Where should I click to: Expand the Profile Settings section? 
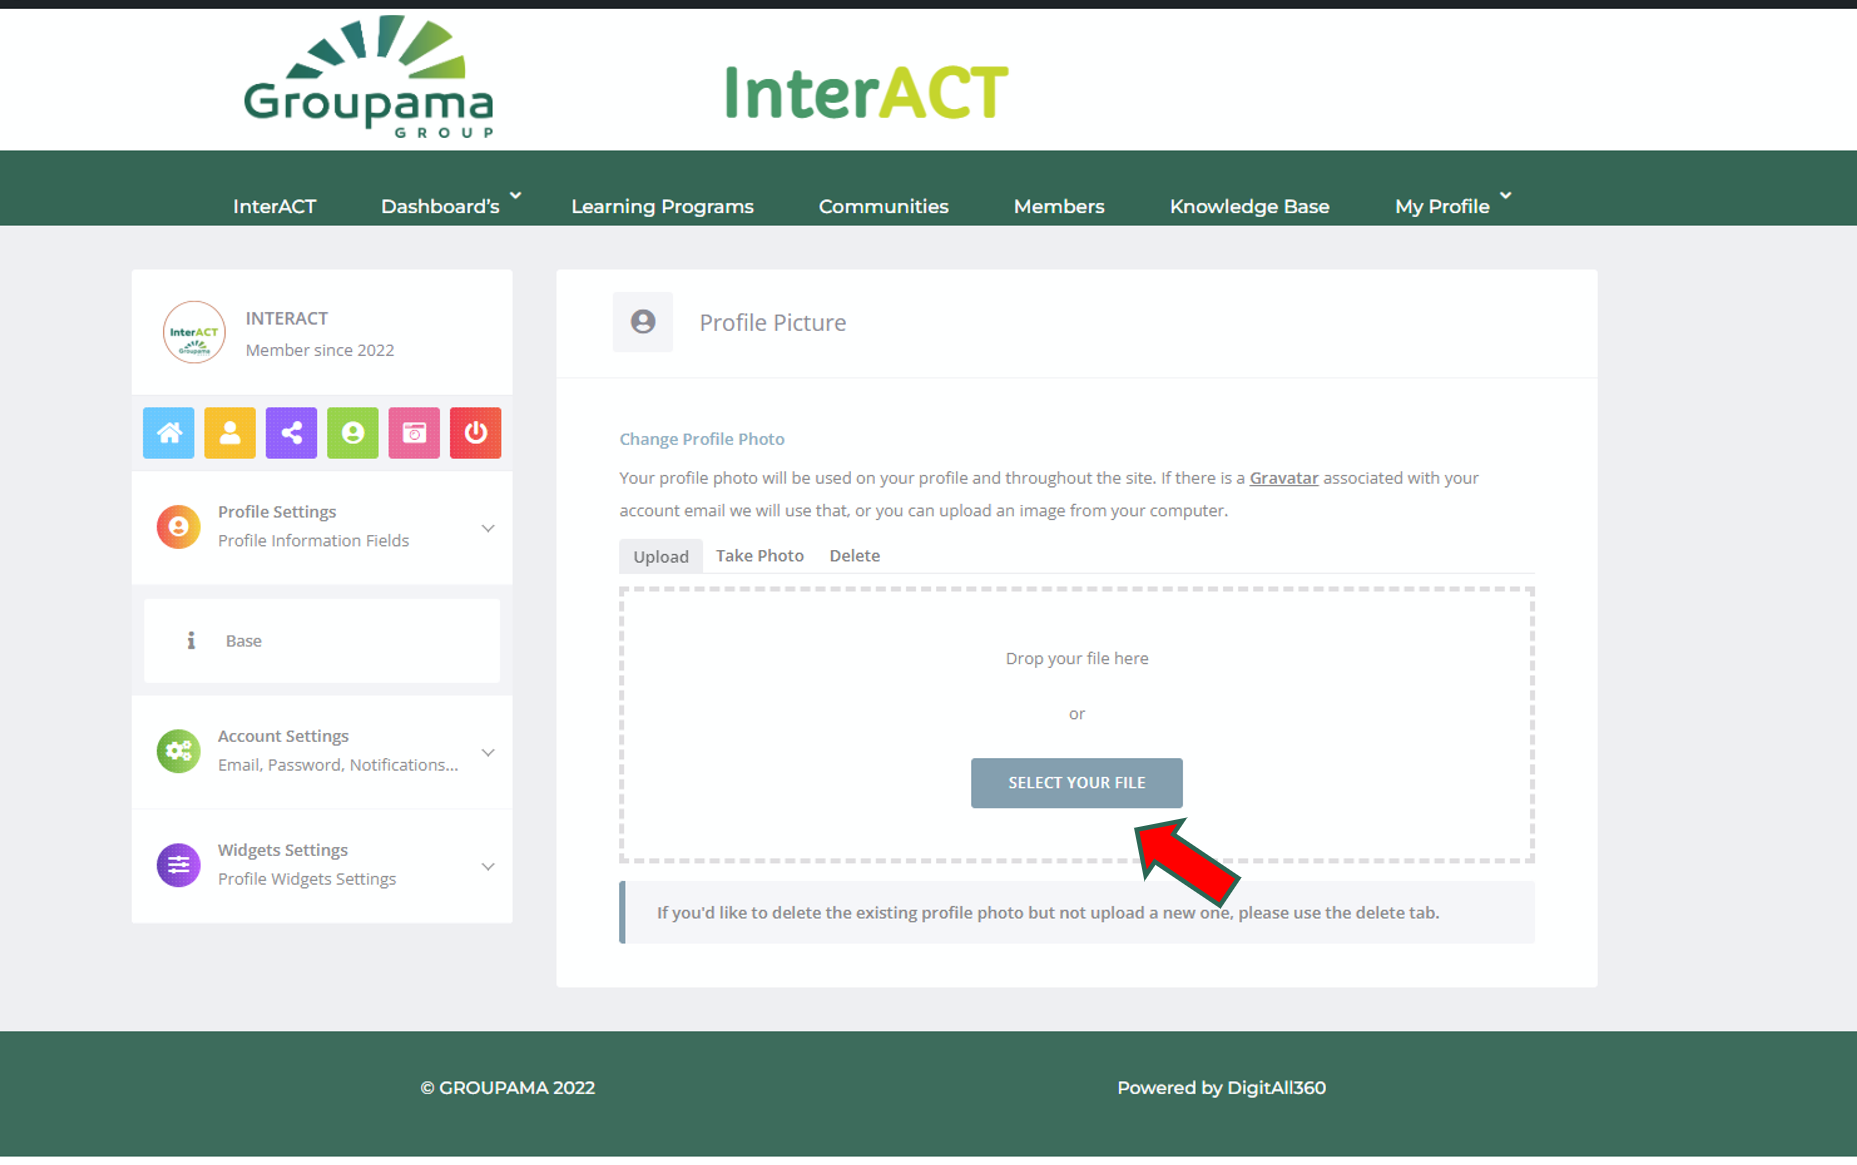(x=487, y=527)
